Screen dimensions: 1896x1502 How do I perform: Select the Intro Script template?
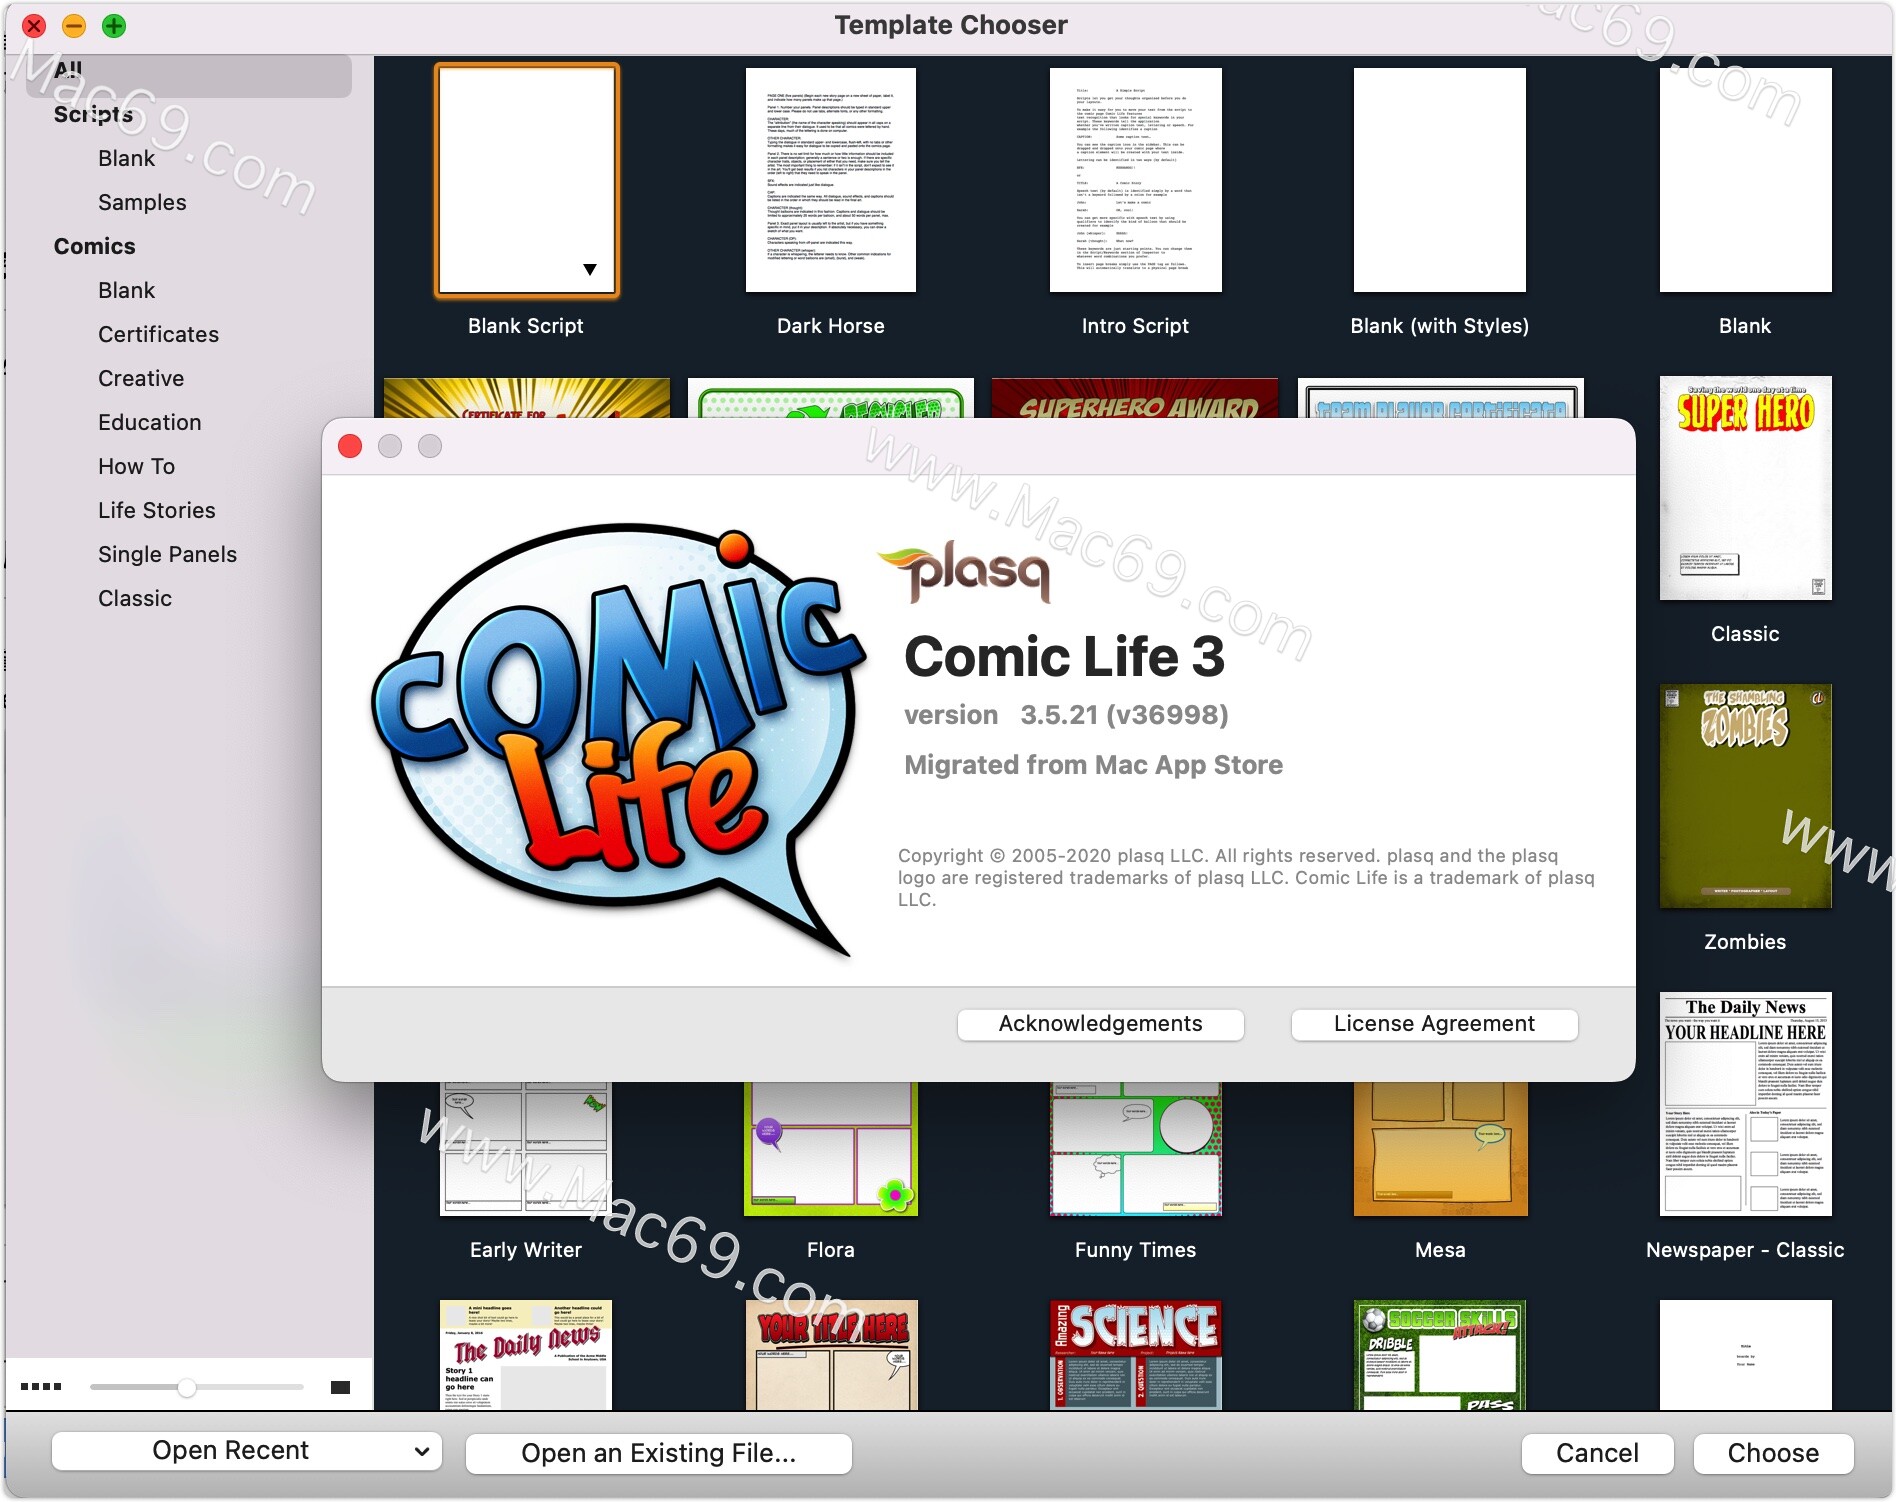coord(1136,181)
